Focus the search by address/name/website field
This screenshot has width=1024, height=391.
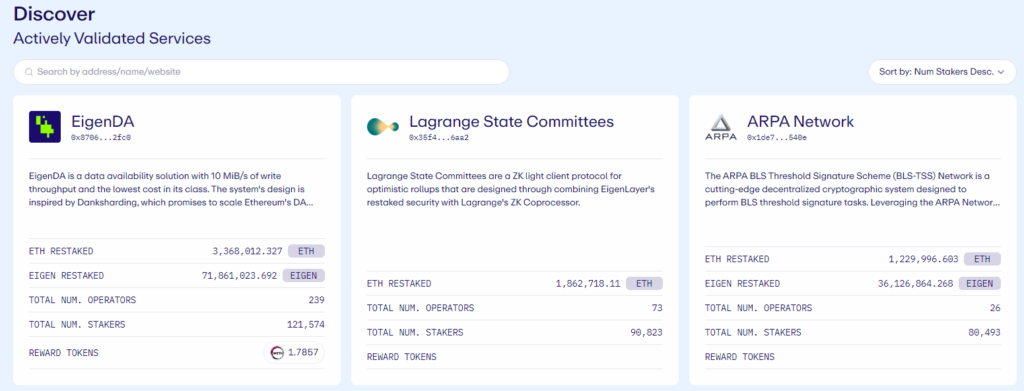point(261,72)
